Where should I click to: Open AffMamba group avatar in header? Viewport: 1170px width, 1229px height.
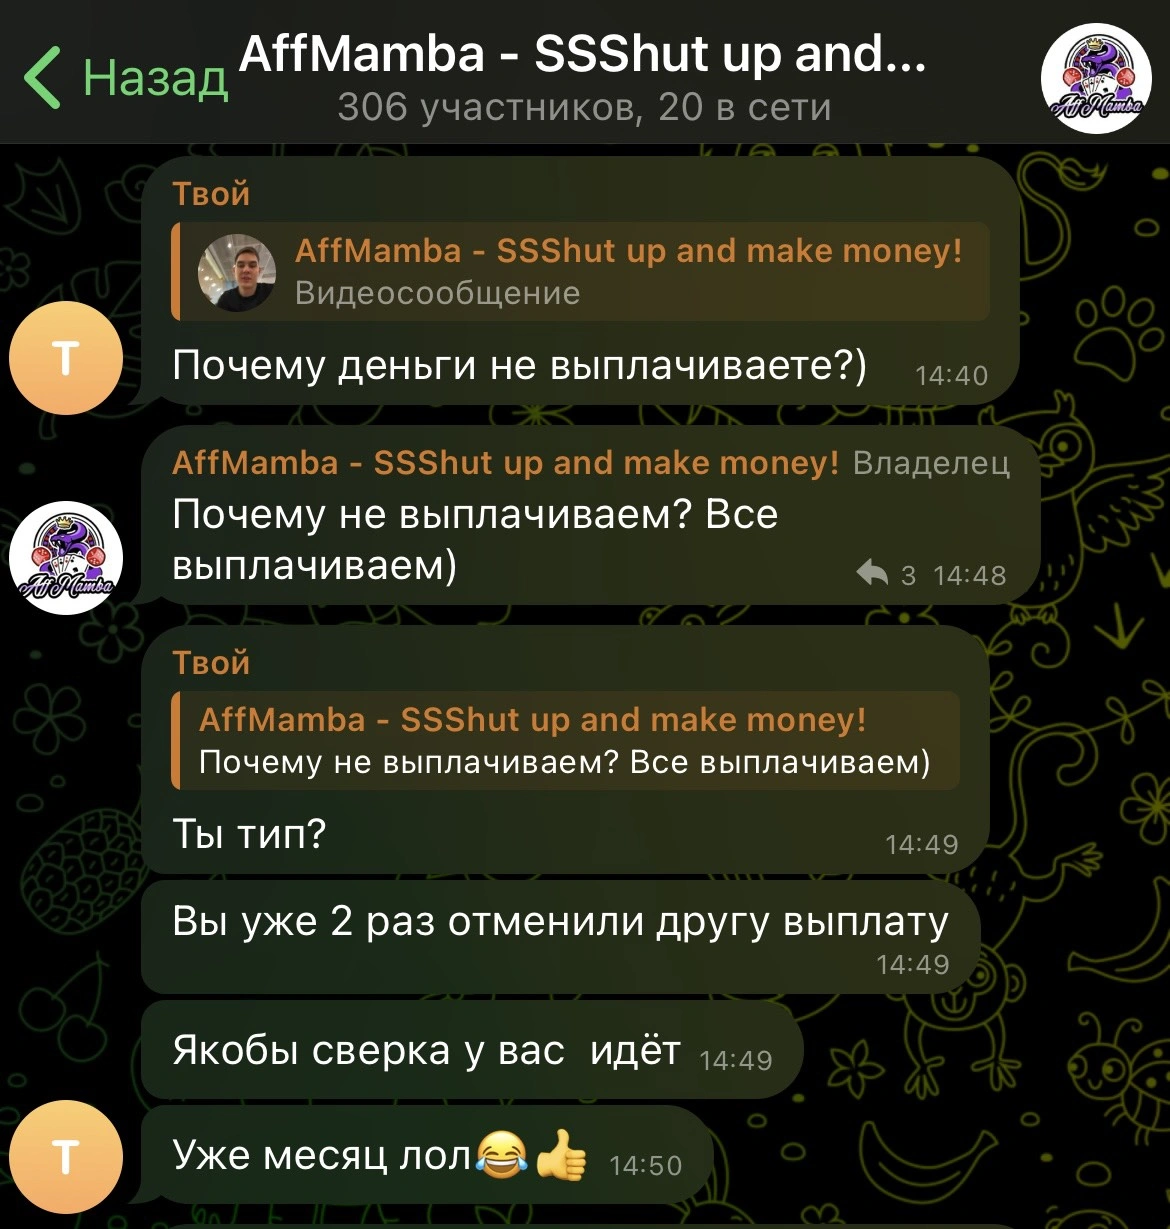pyautogui.click(x=1096, y=79)
